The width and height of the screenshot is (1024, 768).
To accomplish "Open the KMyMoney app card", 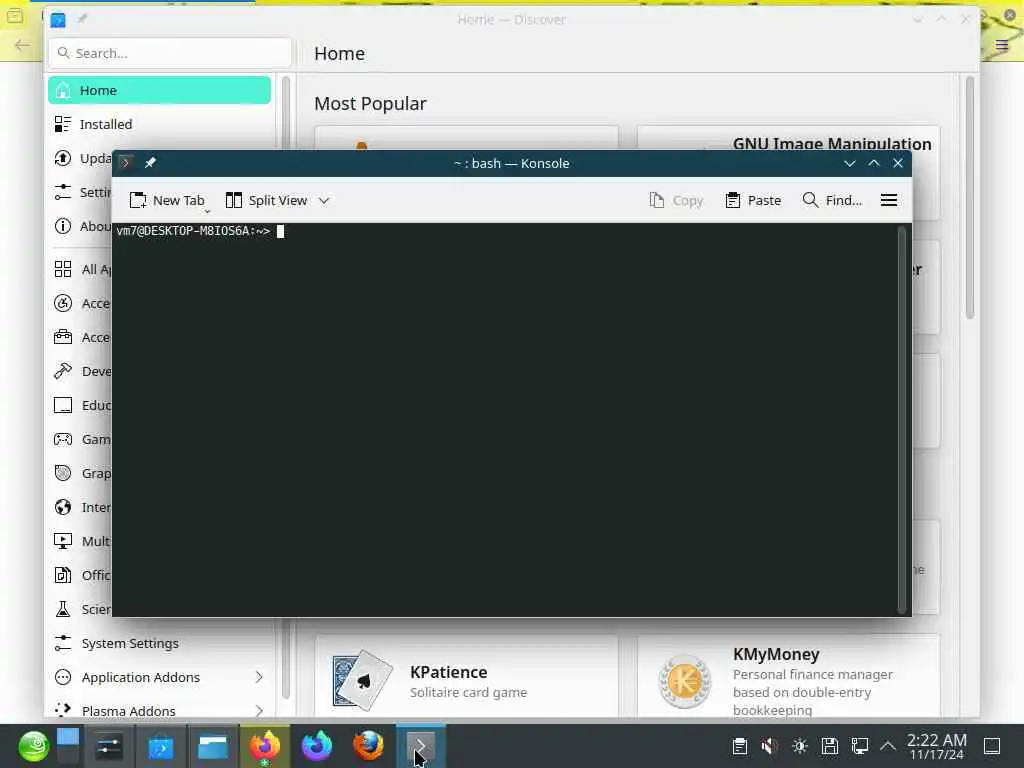I will [788, 677].
